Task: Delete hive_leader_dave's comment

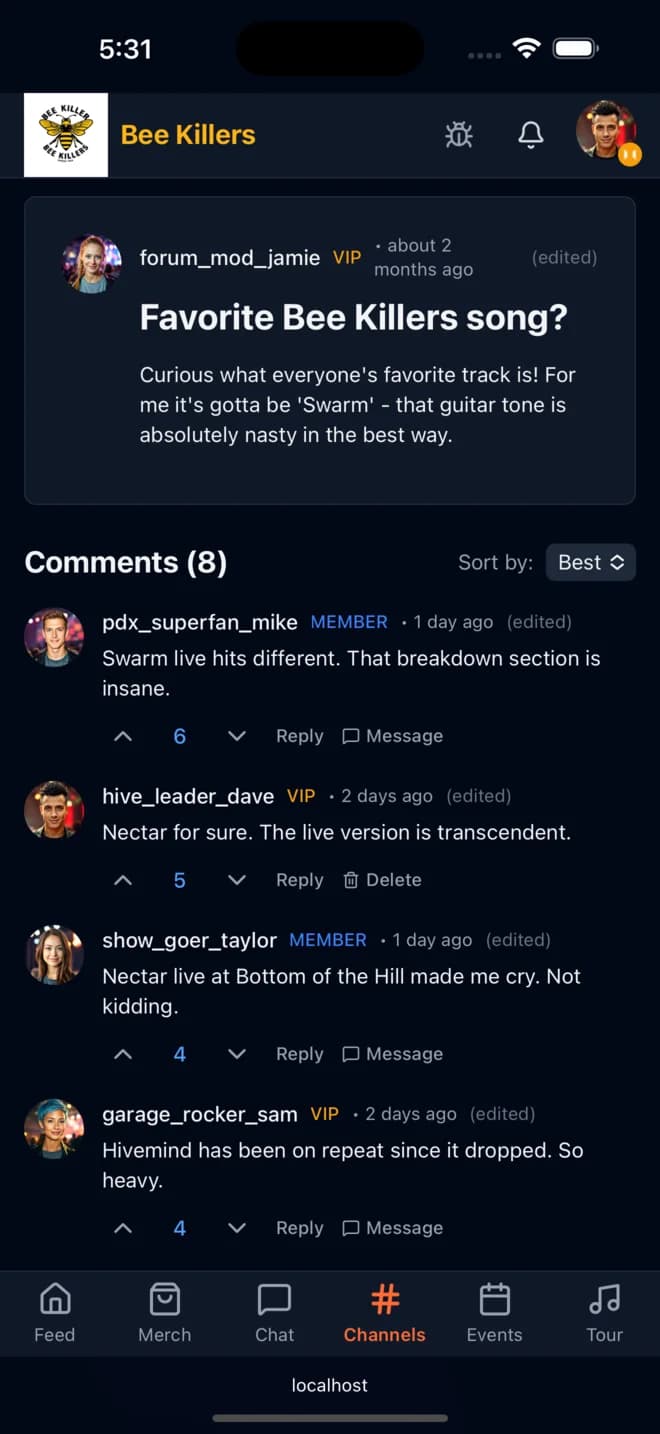Action: [x=381, y=880]
